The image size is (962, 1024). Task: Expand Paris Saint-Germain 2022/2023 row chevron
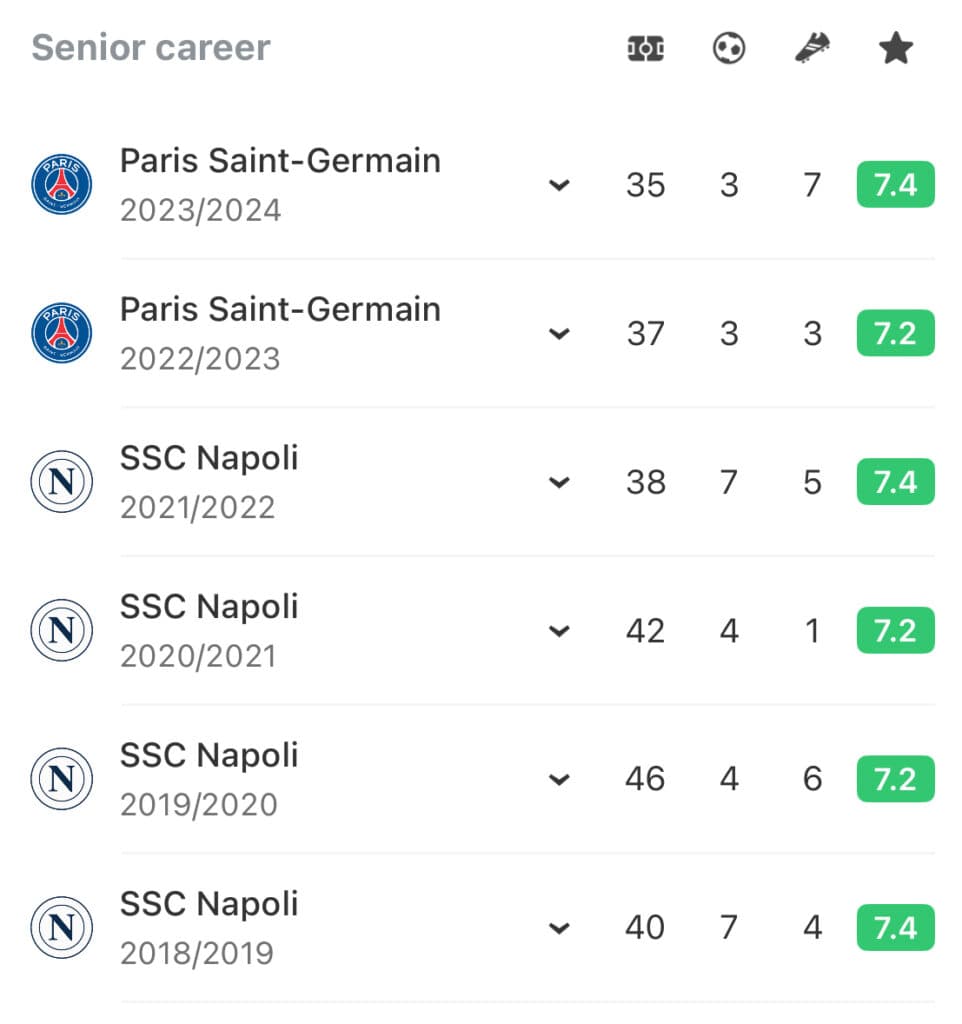pos(559,334)
